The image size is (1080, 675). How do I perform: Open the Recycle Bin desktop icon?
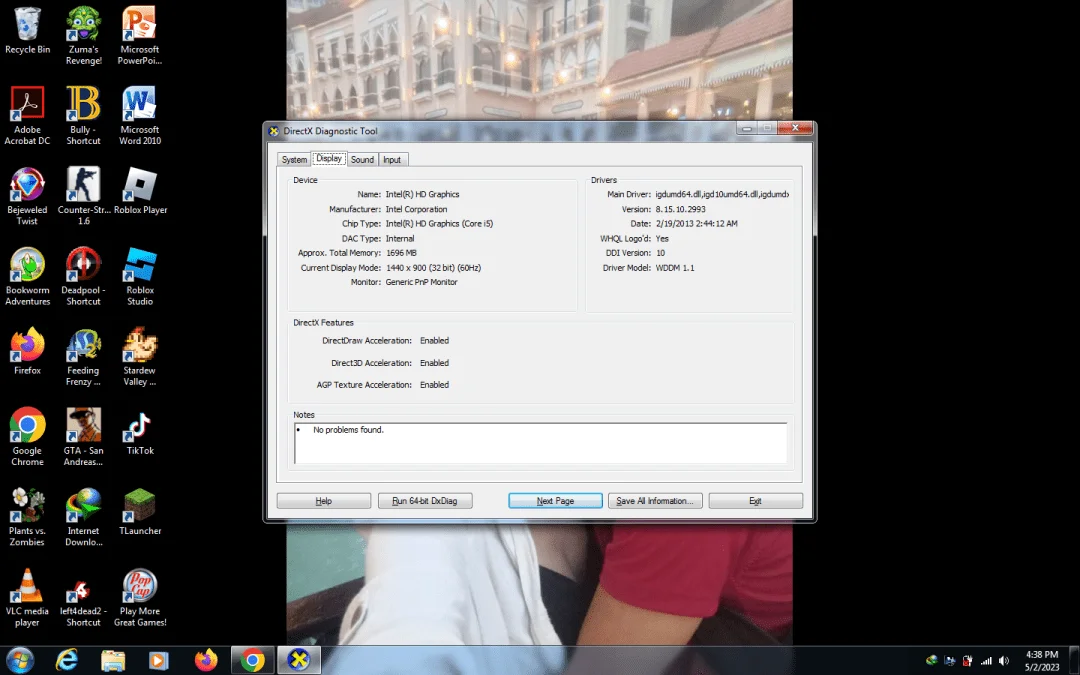tap(28, 30)
